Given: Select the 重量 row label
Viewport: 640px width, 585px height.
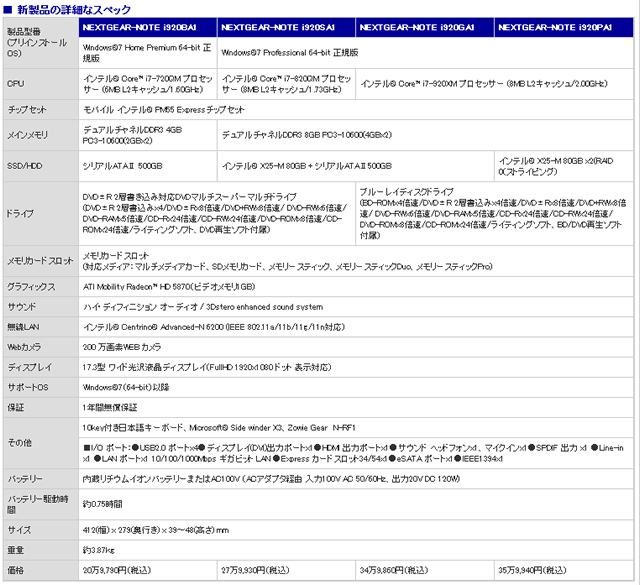Looking at the screenshot, I should pos(41,550).
